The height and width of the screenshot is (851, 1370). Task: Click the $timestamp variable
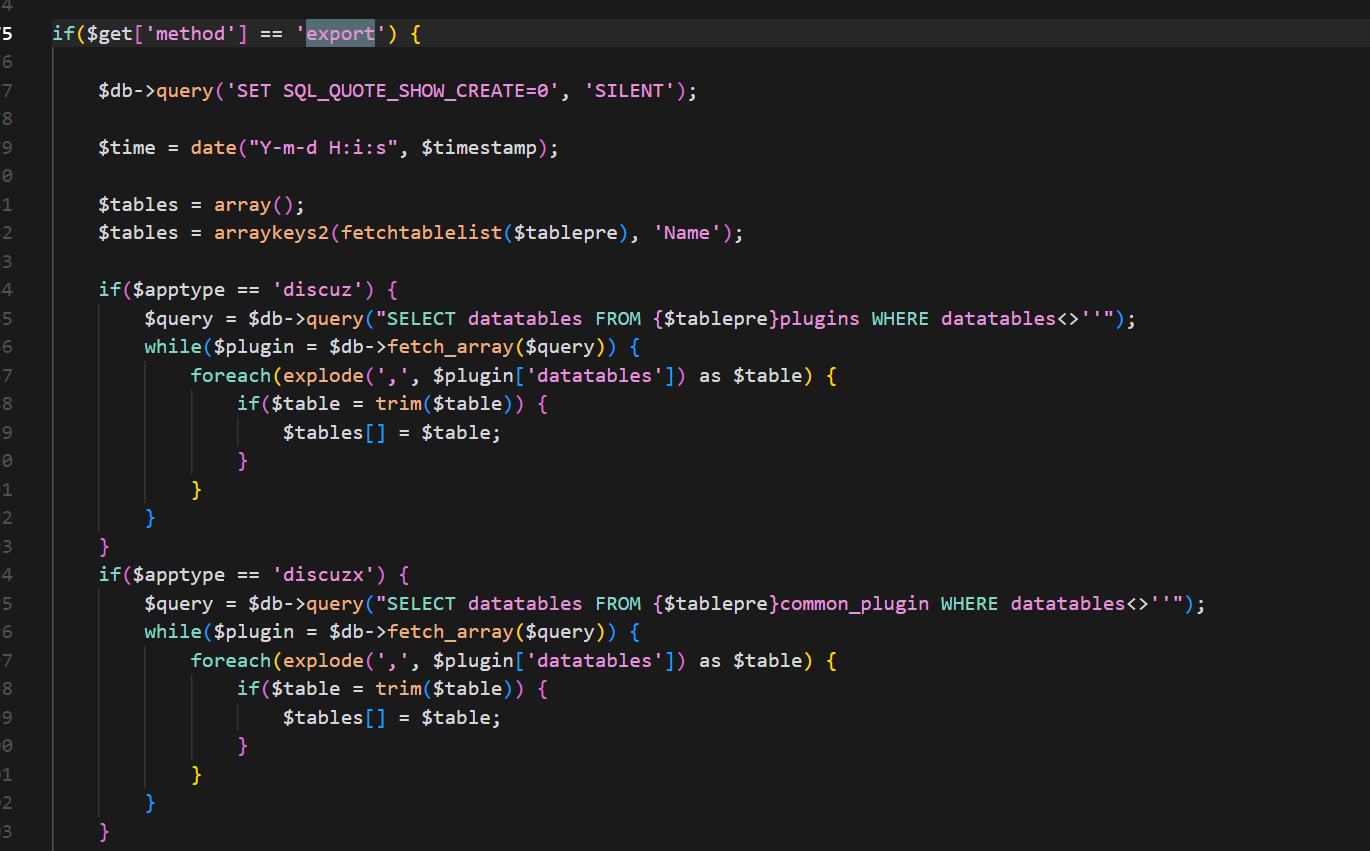click(479, 148)
